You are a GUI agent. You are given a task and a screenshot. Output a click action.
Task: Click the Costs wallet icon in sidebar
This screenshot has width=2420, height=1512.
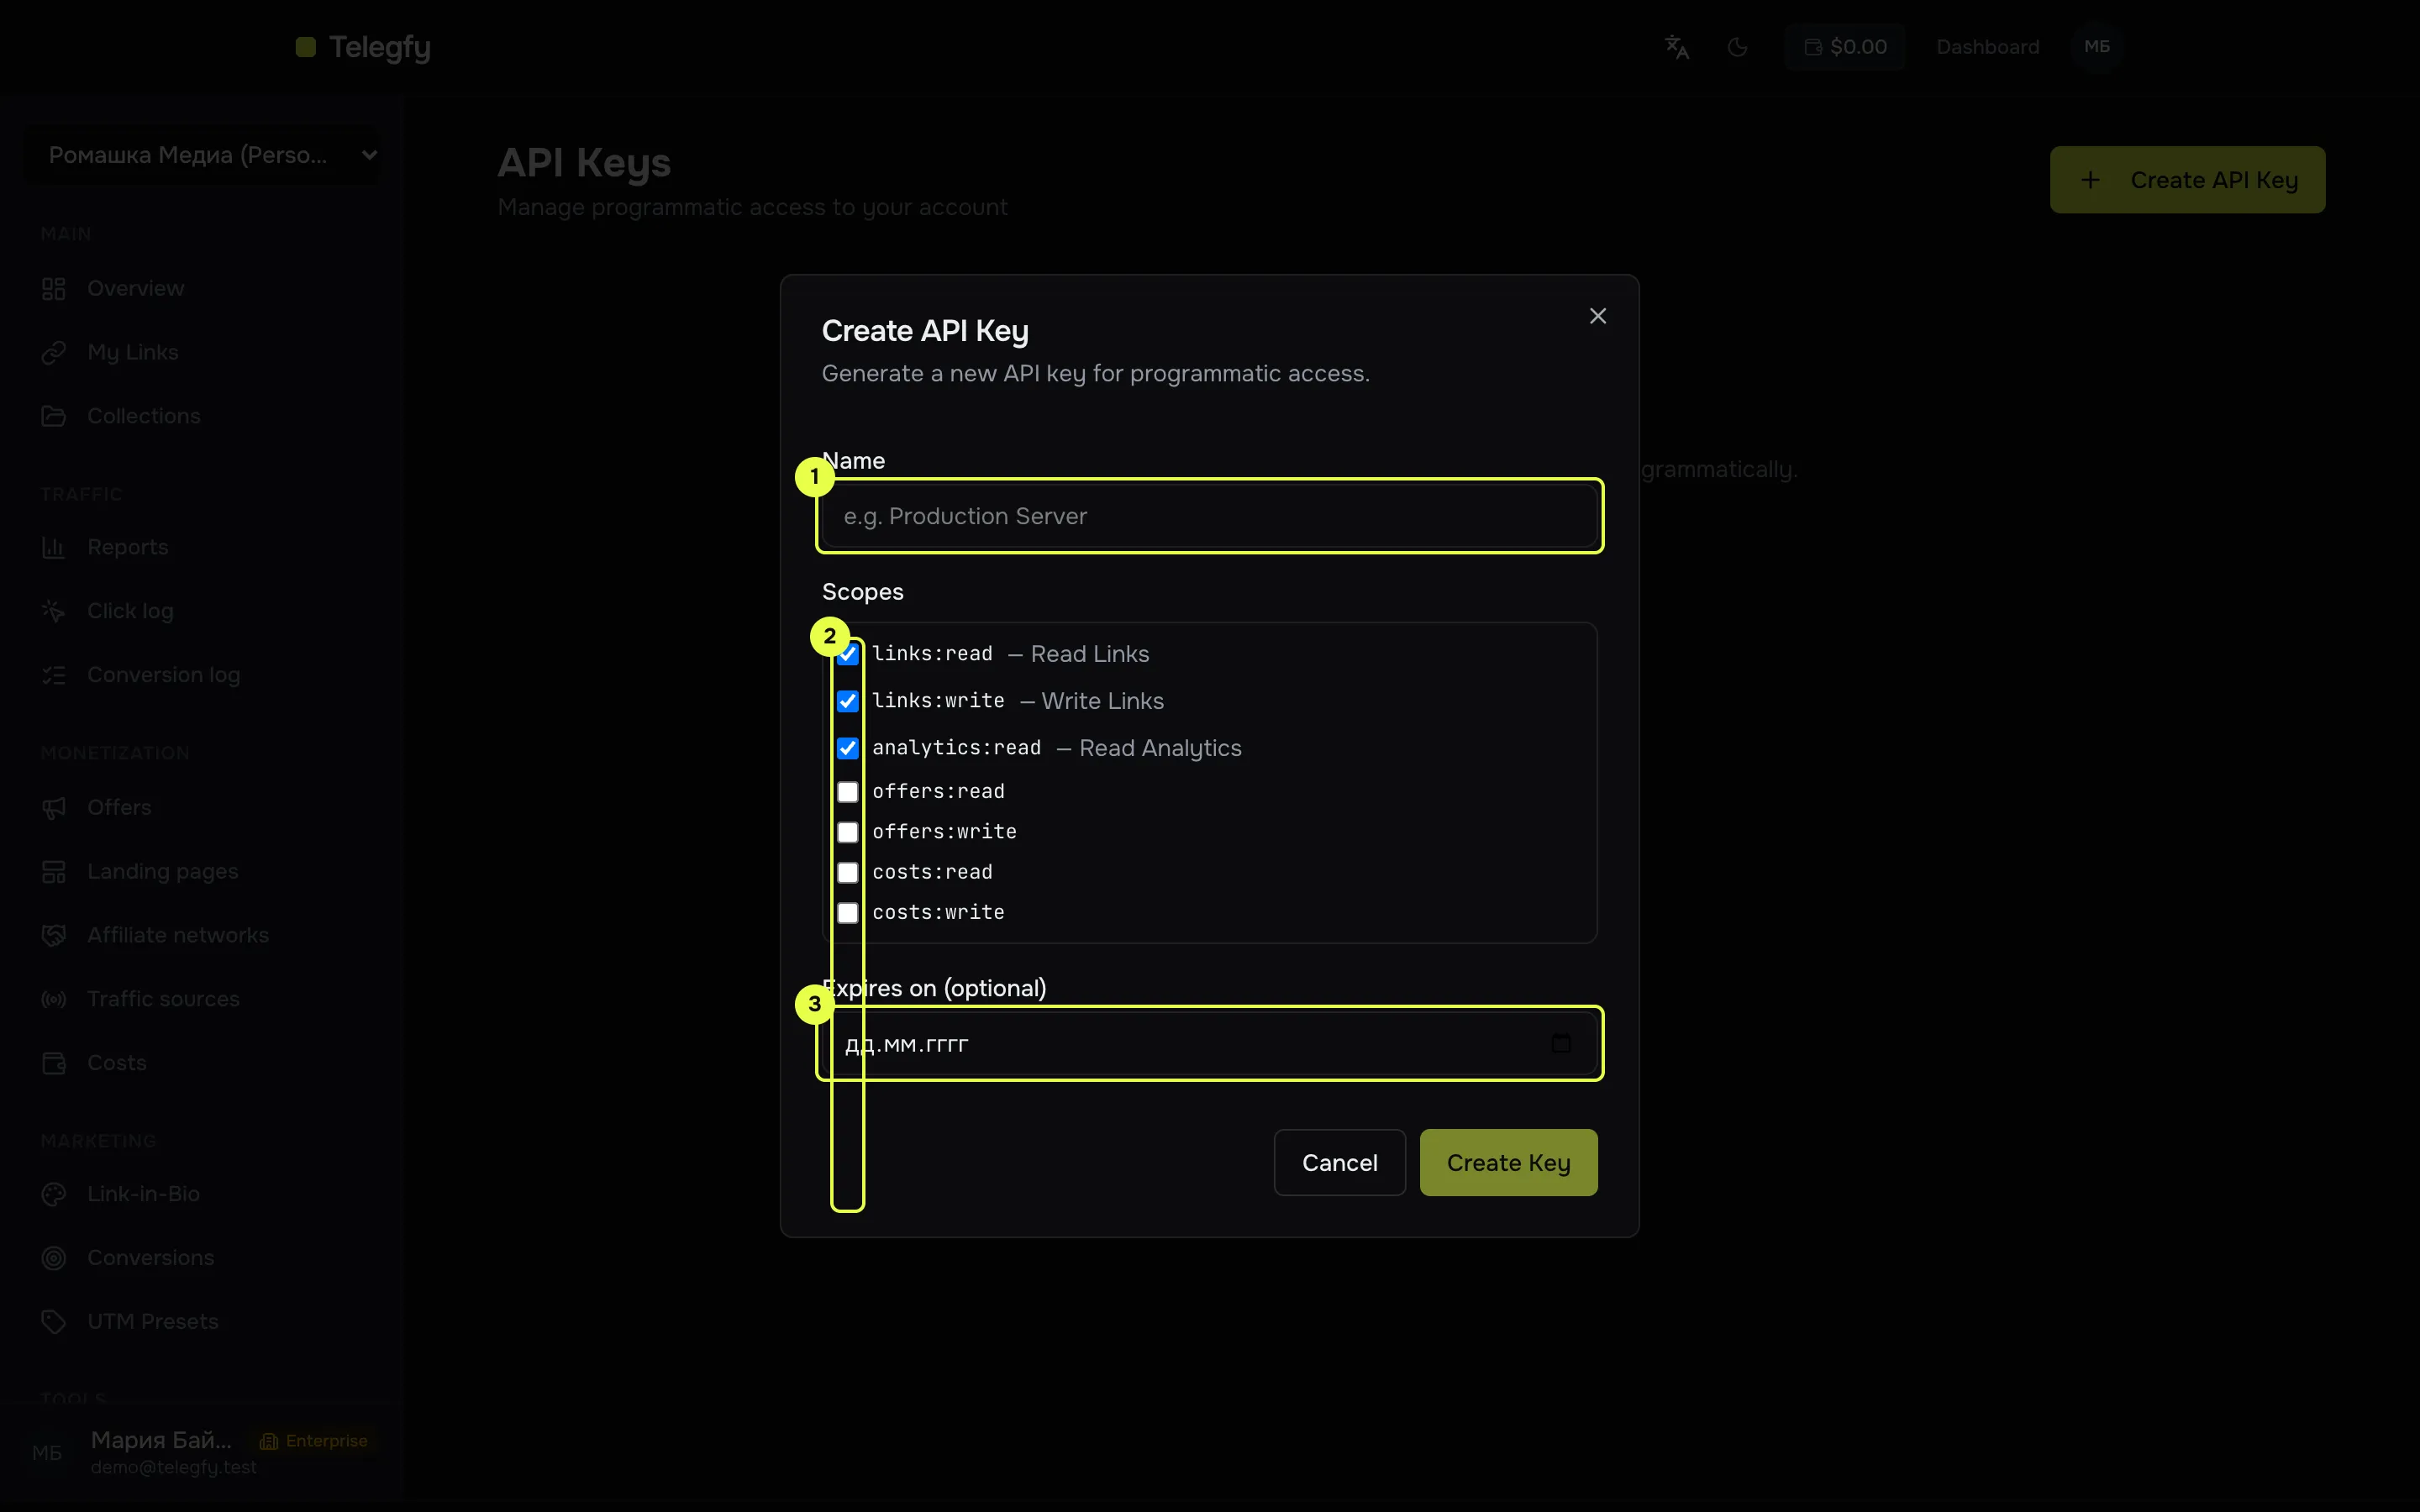click(x=54, y=1063)
